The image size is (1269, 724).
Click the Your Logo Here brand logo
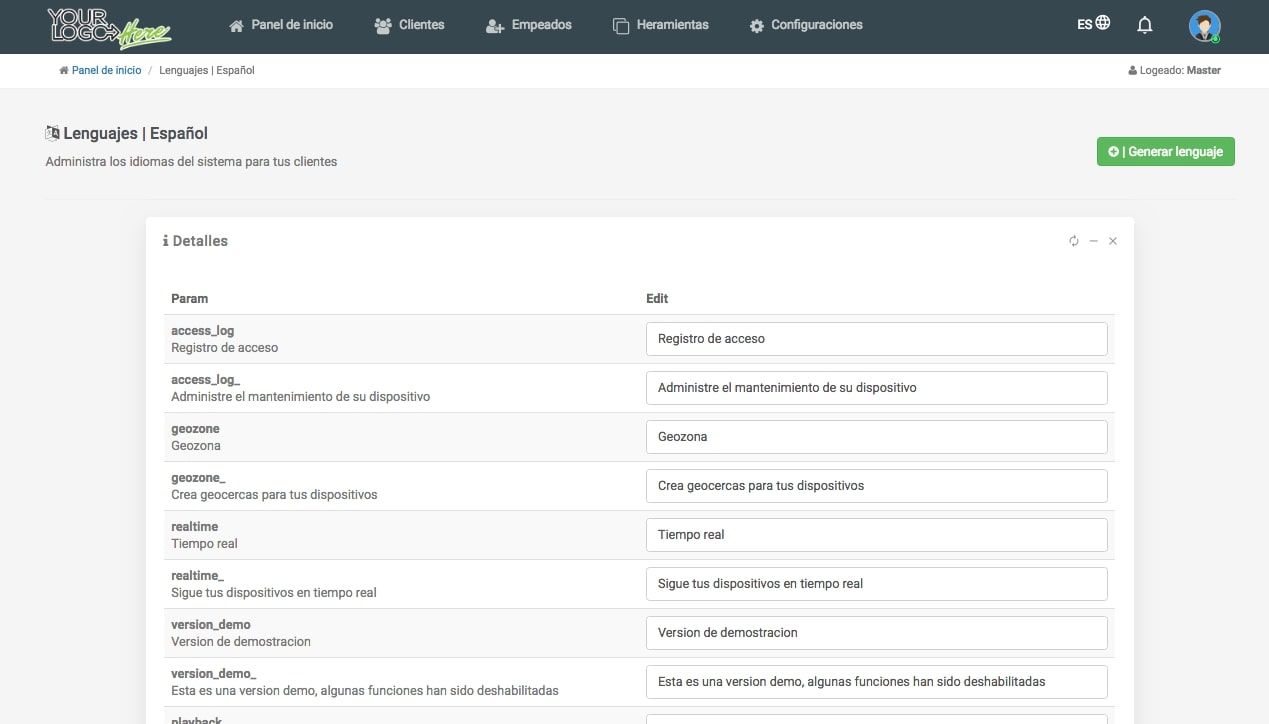point(109,27)
